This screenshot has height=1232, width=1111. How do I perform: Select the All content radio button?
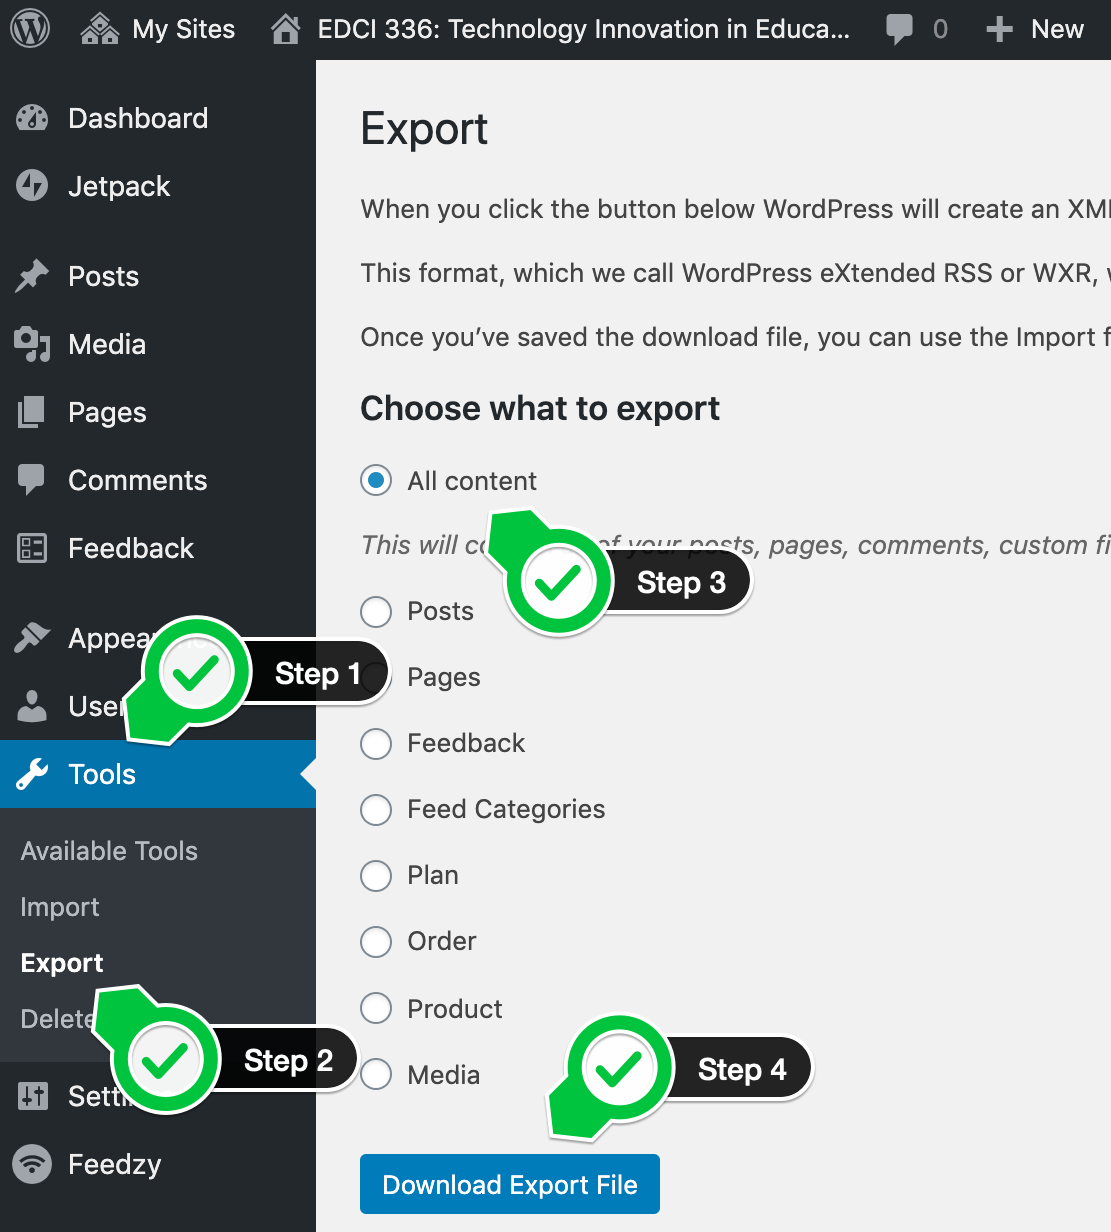(x=376, y=481)
